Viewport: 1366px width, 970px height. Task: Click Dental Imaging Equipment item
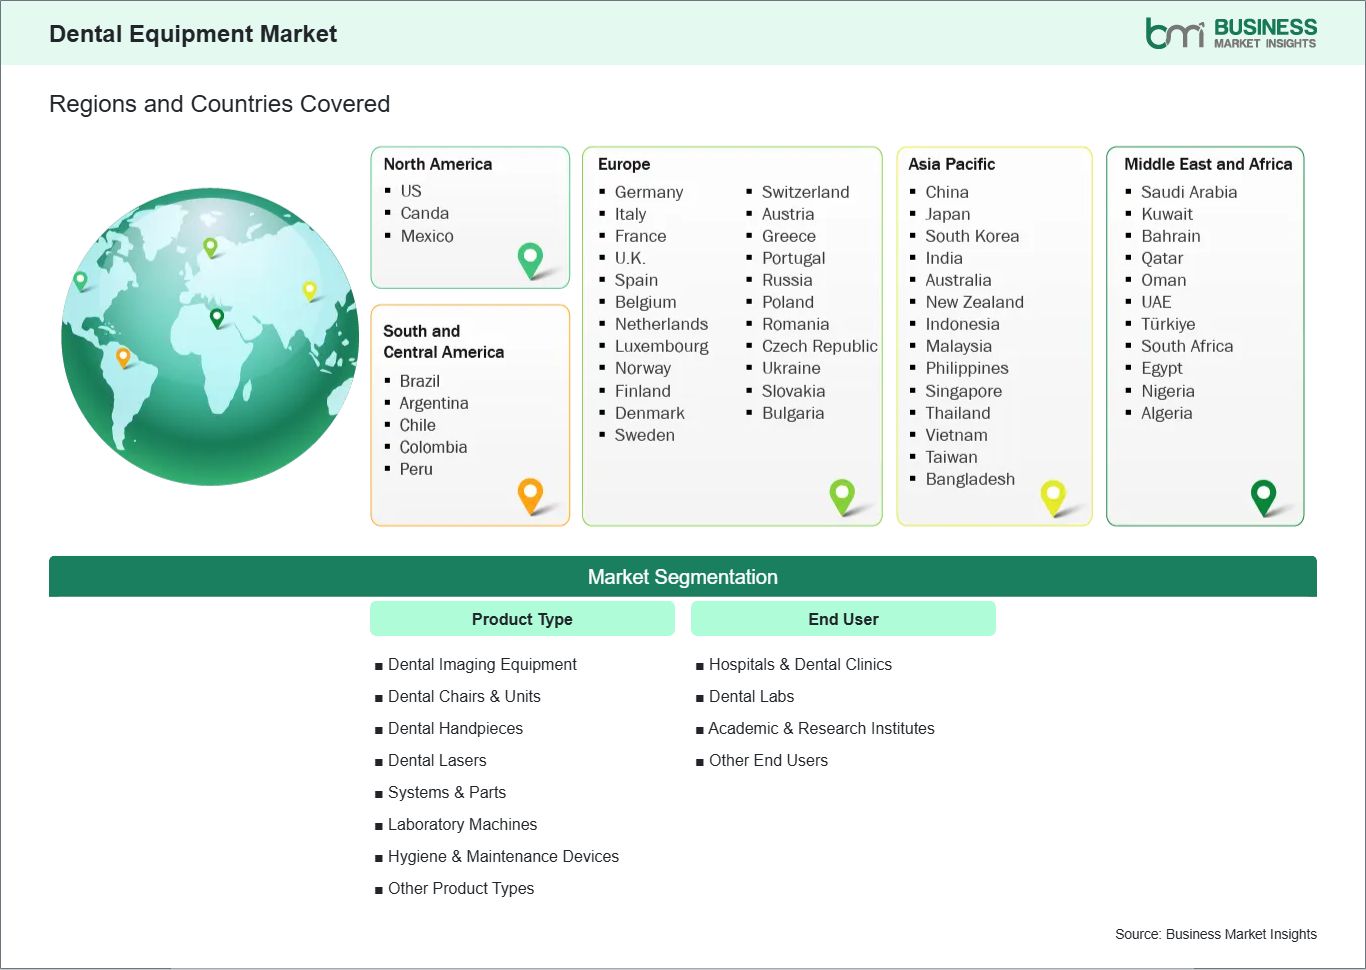tap(482, 664)
